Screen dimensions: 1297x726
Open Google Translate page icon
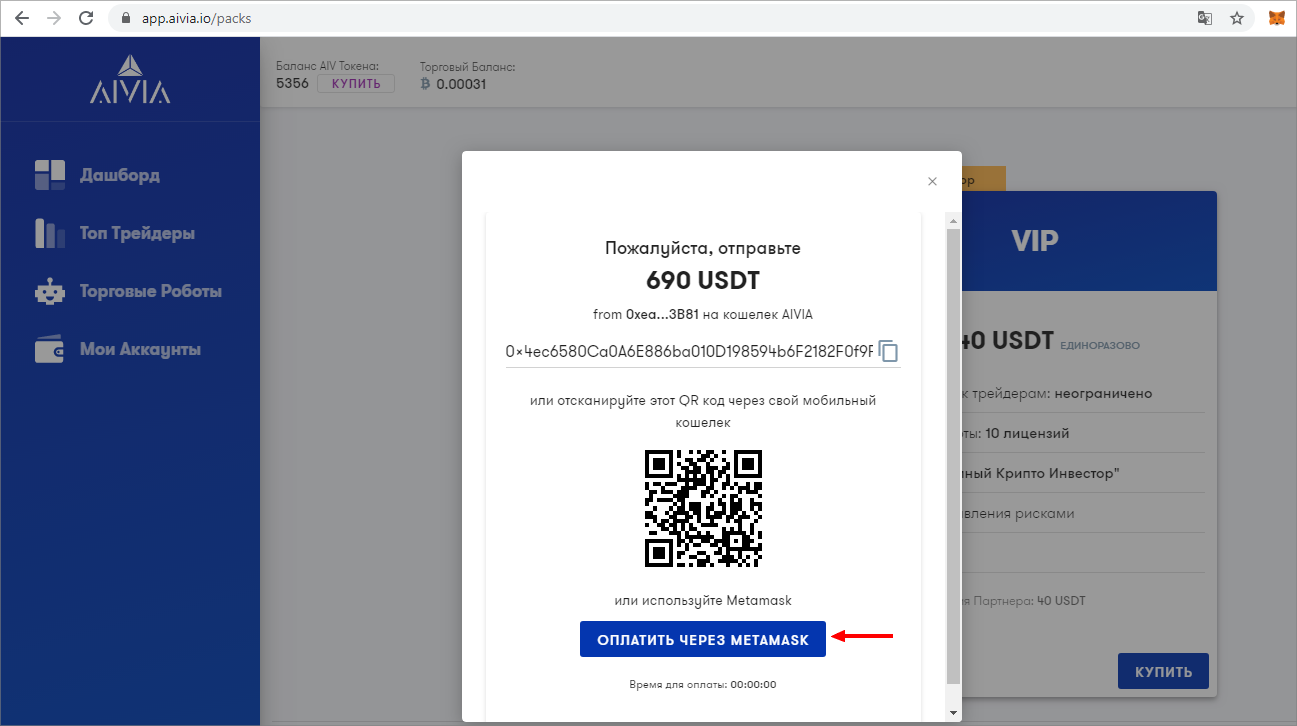click(x=1205, y=18)
